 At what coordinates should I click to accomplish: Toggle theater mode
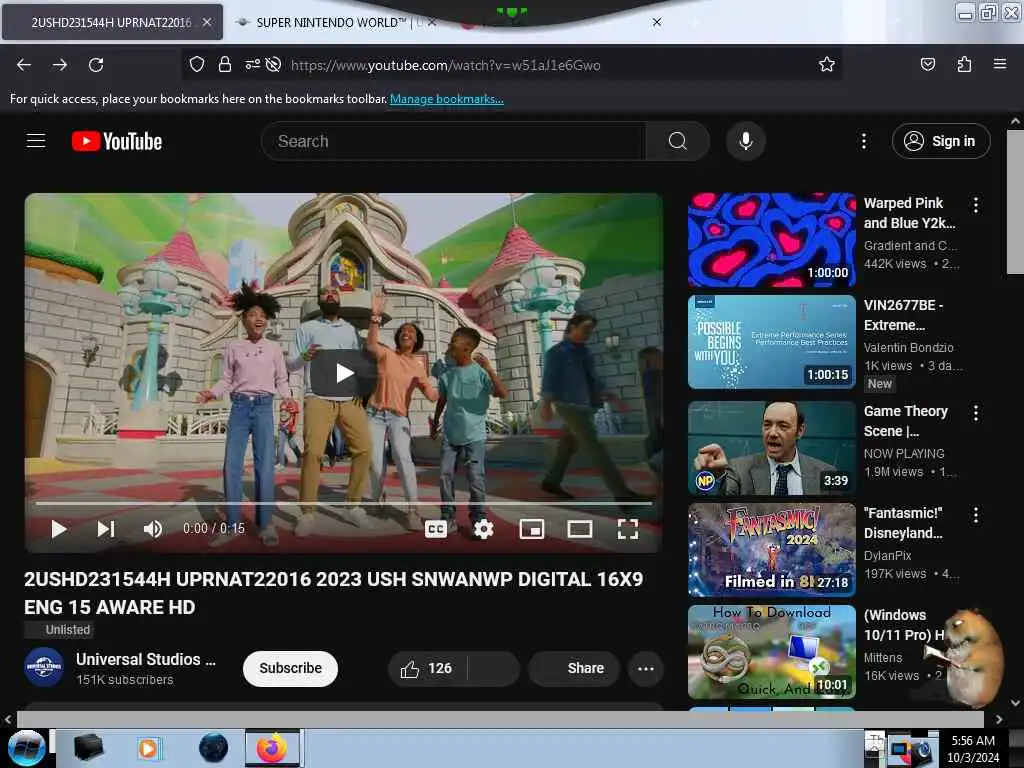tap(580, 529)
